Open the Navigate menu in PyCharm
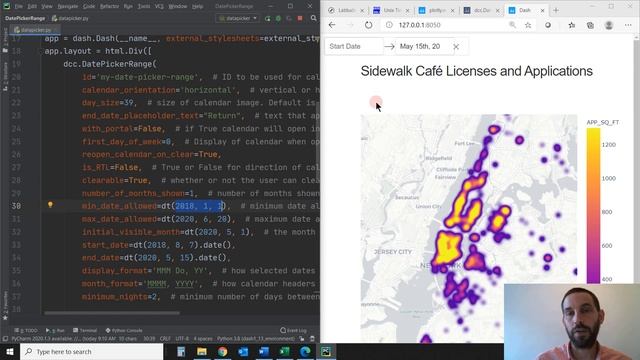This screenshot has height=360, width=640. tap(68, 6)
